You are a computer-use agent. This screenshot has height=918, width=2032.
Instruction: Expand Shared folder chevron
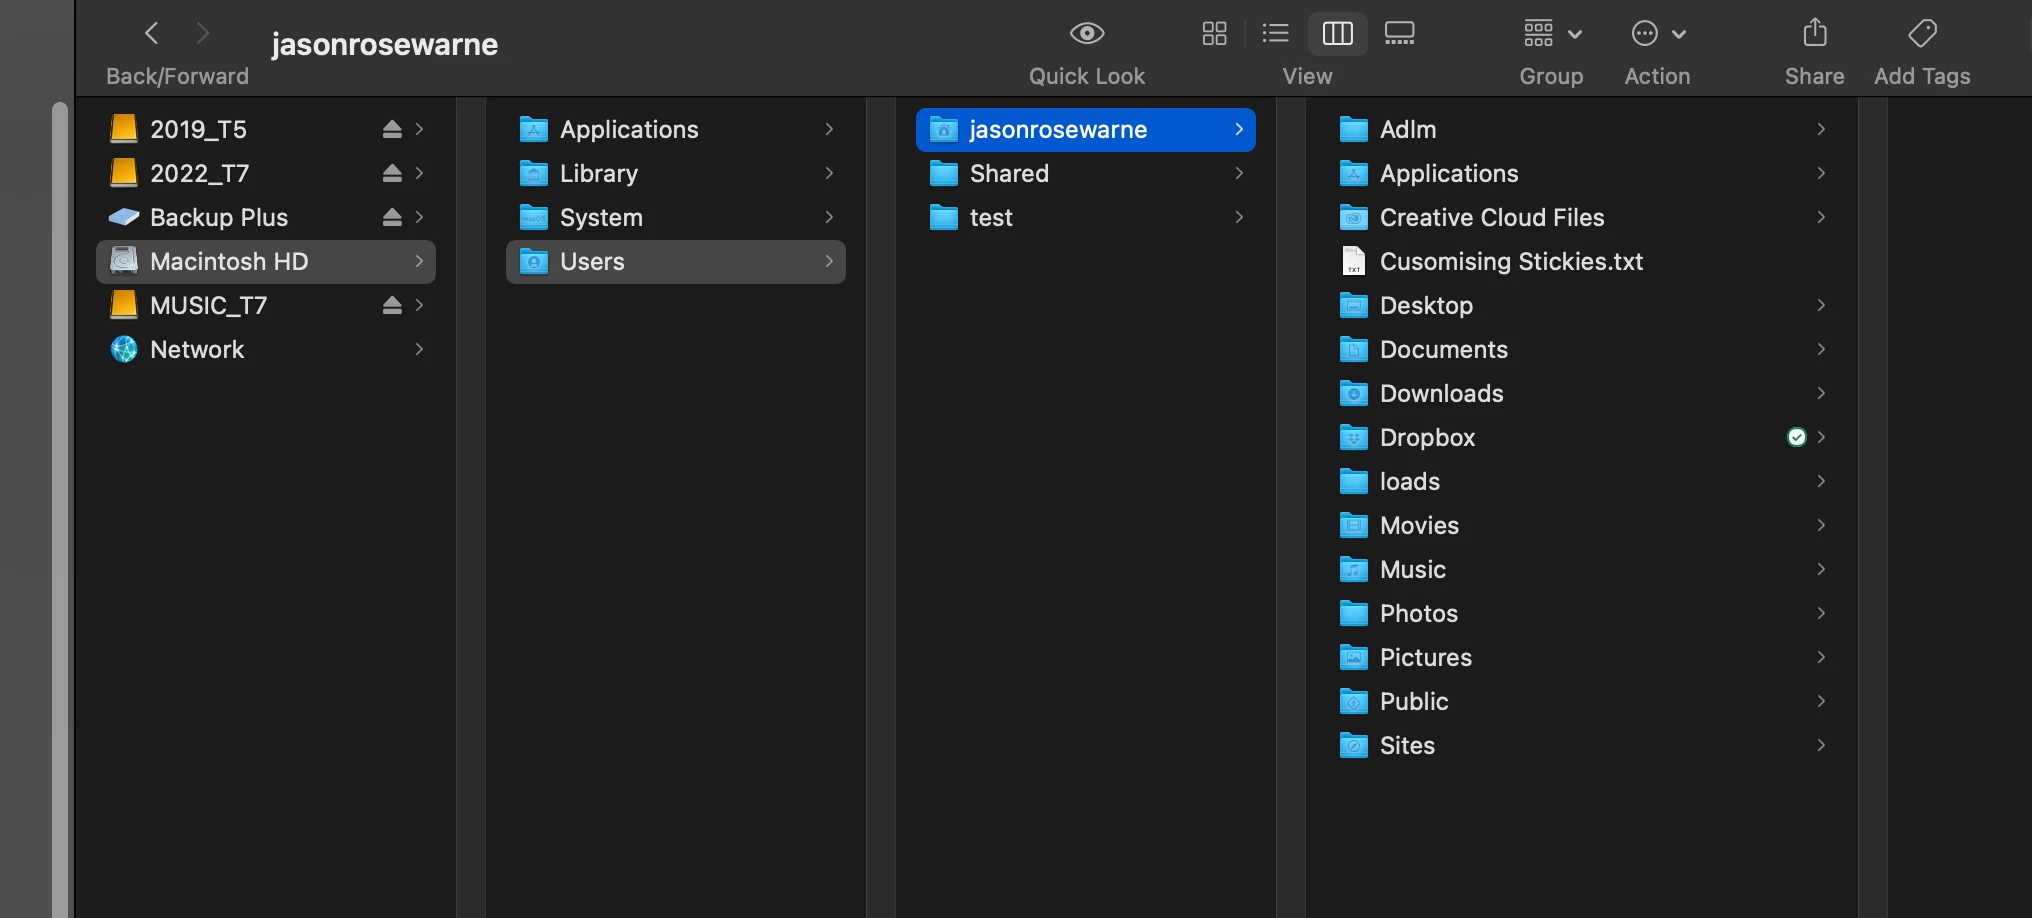pyautogui.click(x=1239, y=173)
